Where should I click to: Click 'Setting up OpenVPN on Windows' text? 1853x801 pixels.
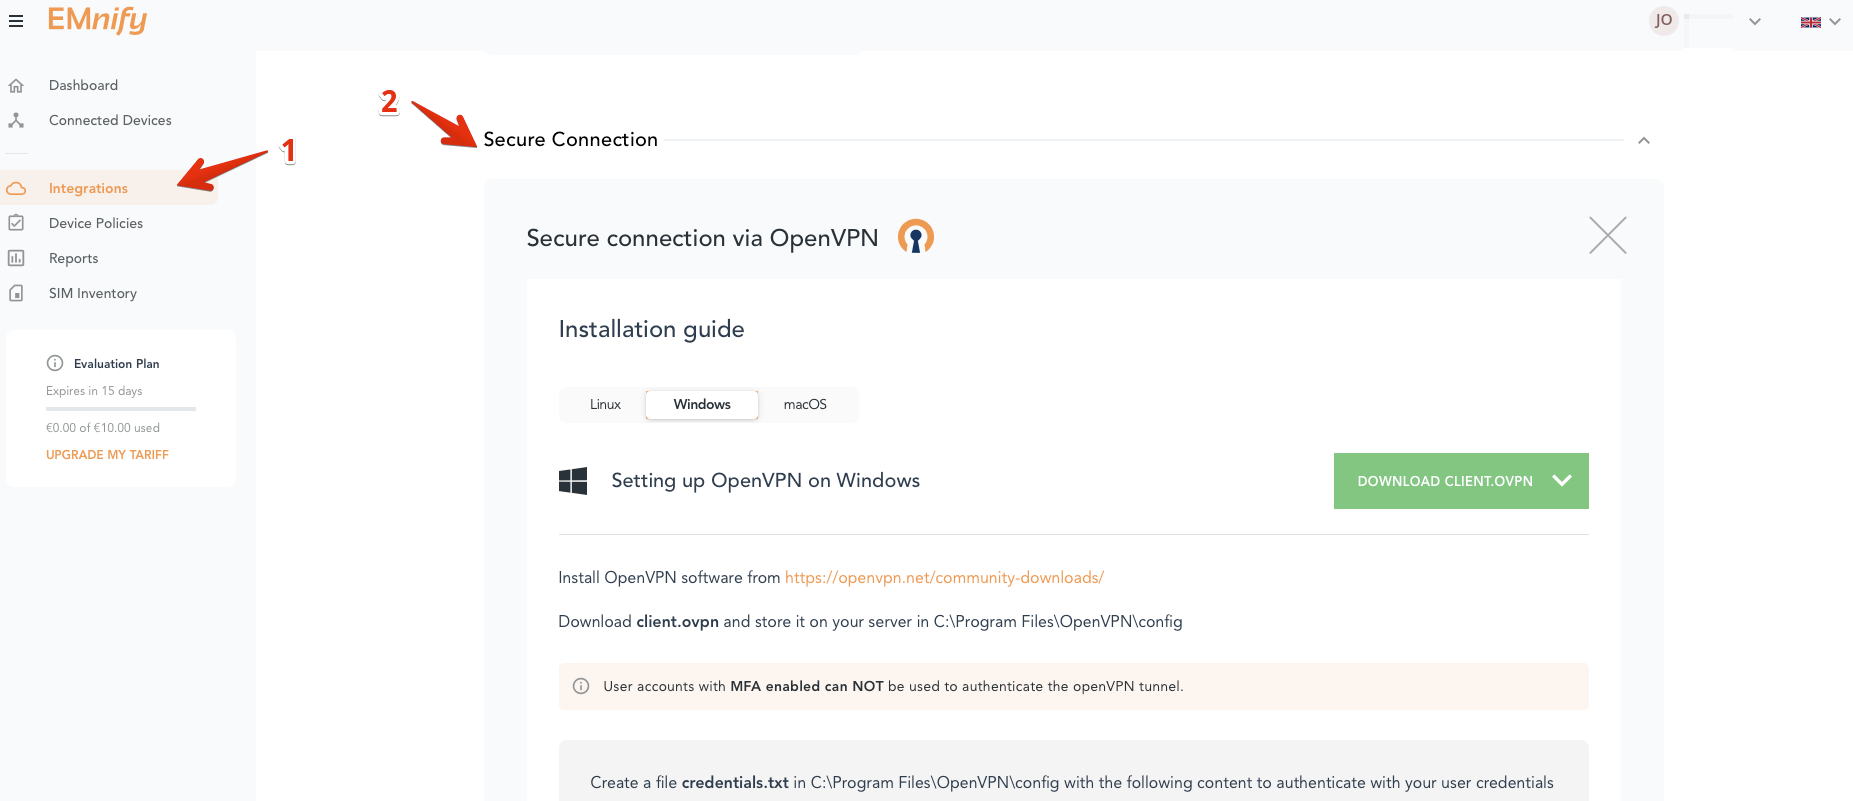click(x=765, y=481)
